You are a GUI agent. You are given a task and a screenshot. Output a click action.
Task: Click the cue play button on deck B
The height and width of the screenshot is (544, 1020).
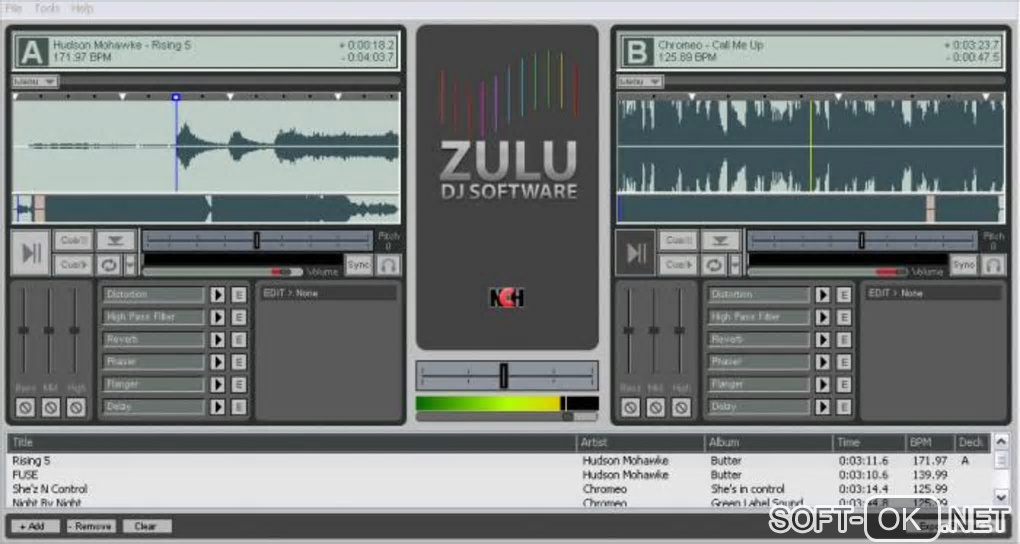coord(678,265)
